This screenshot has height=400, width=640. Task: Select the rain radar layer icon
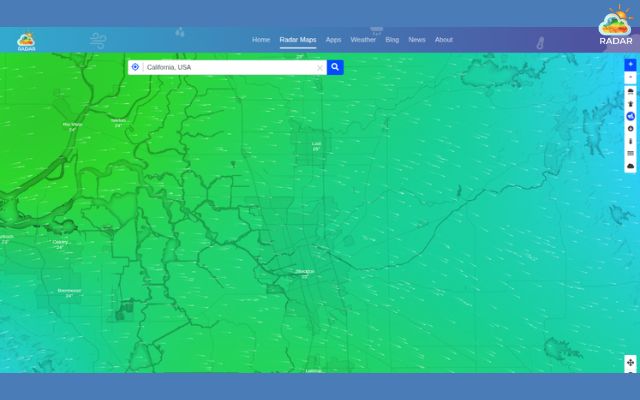point(630,91)
